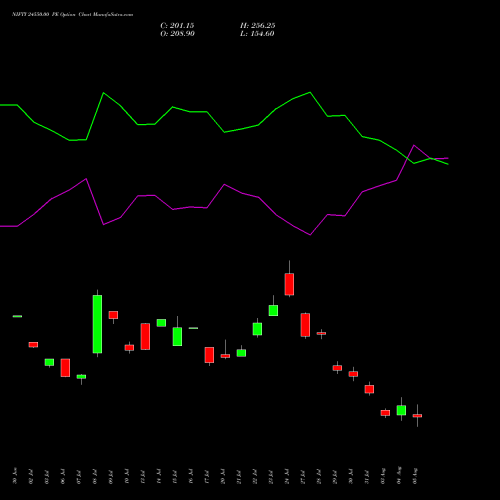Select the 30 Jun date label on the axis
Screen dimensions: 500x500
(15, 476)
